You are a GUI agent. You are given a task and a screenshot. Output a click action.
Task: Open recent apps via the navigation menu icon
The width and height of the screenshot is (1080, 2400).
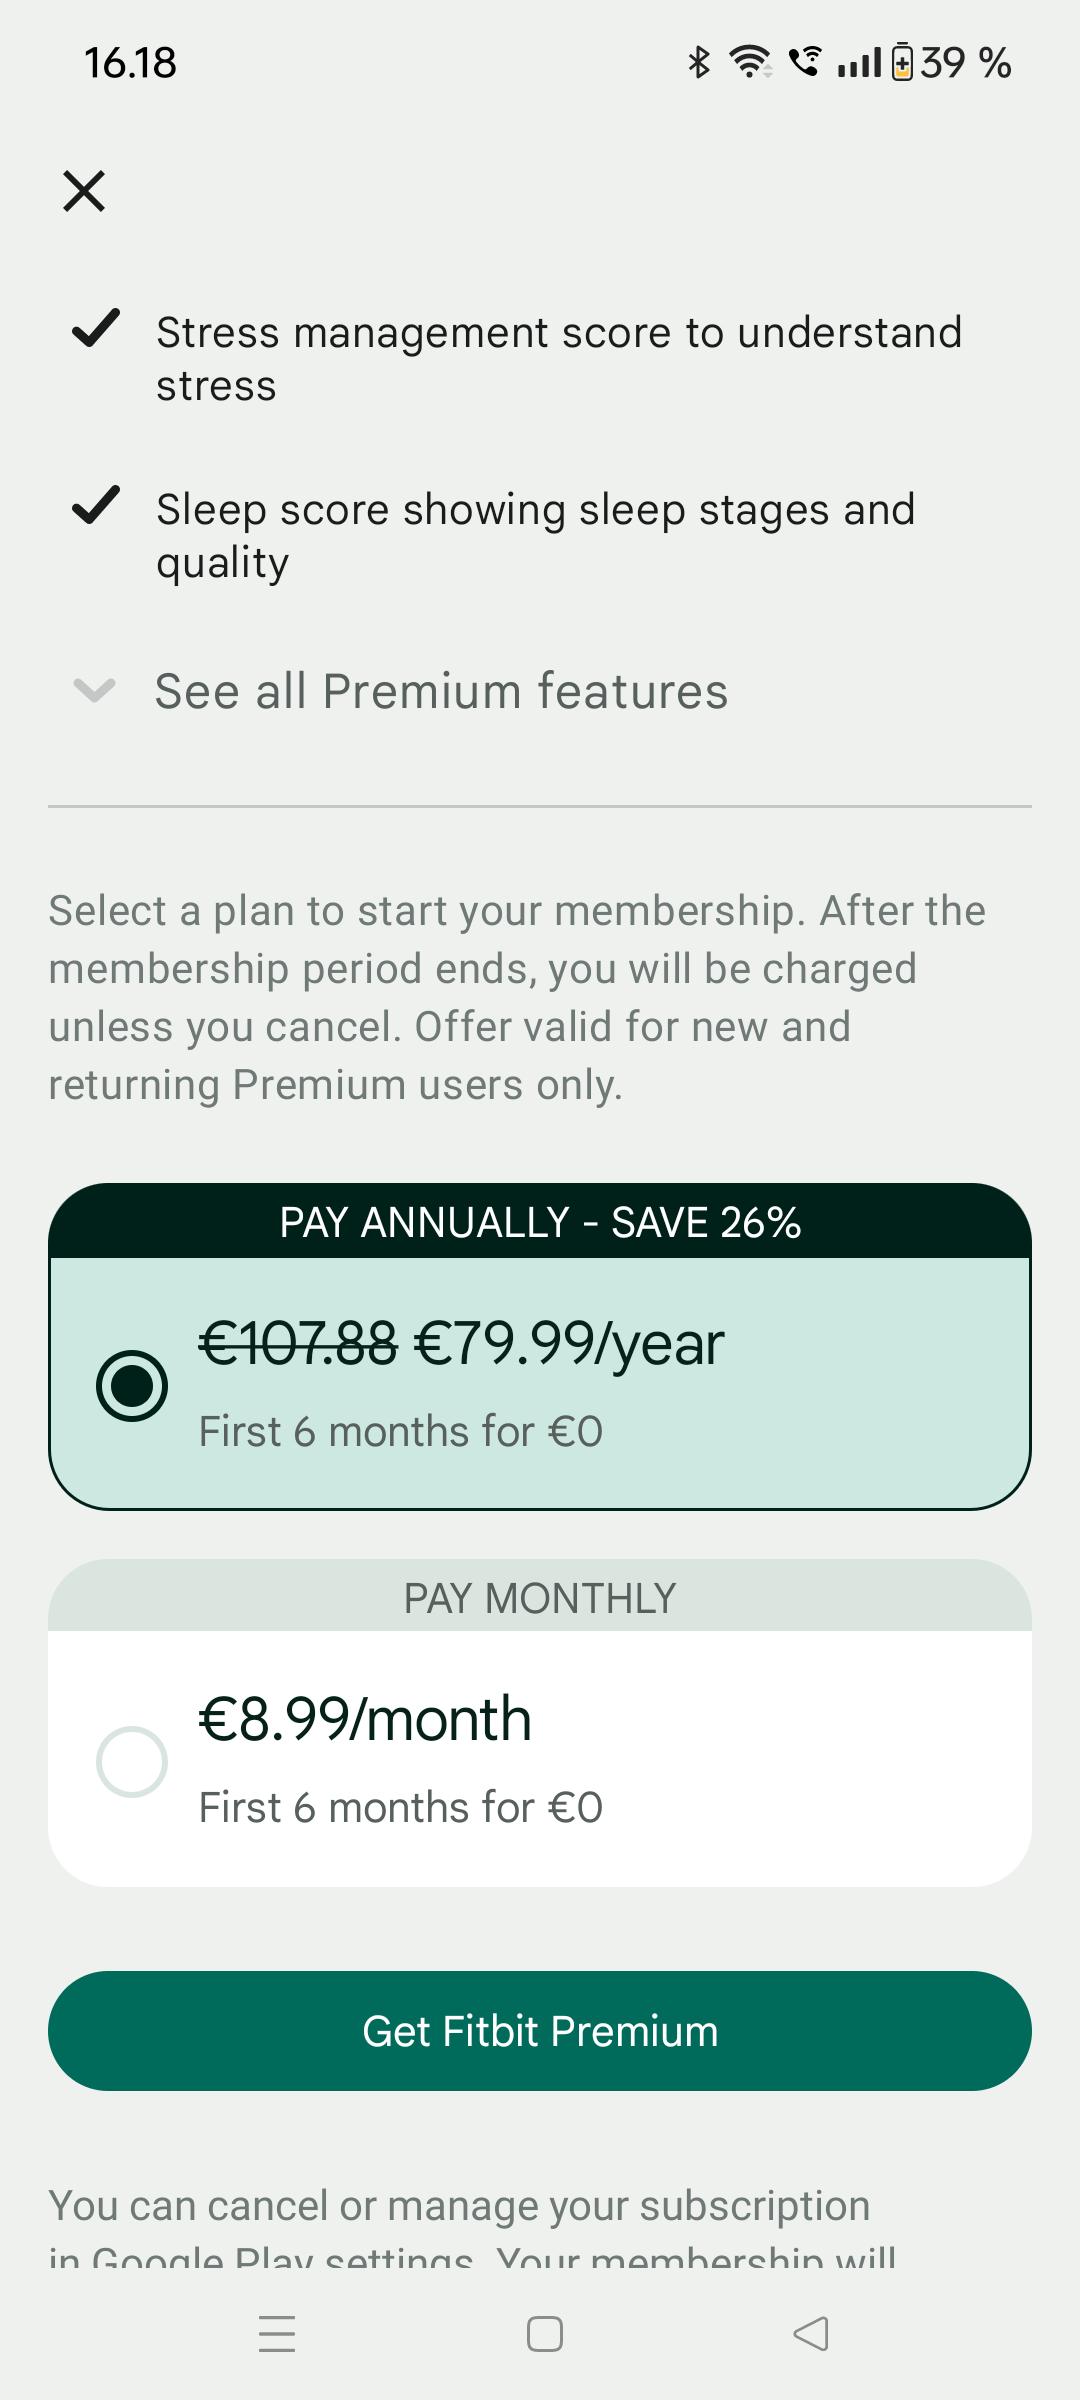point(277,2334)
